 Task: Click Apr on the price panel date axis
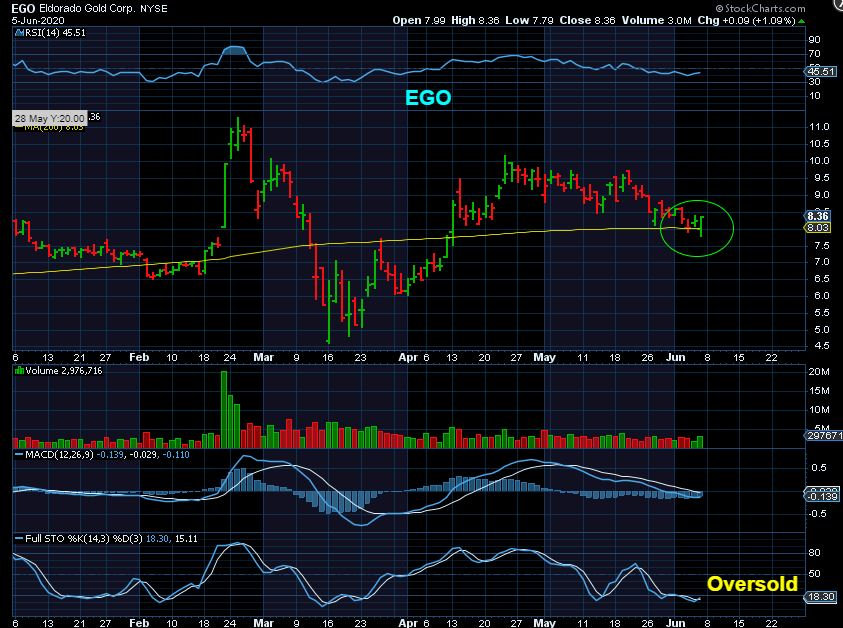pyautogui.click(x=408, y=358)
